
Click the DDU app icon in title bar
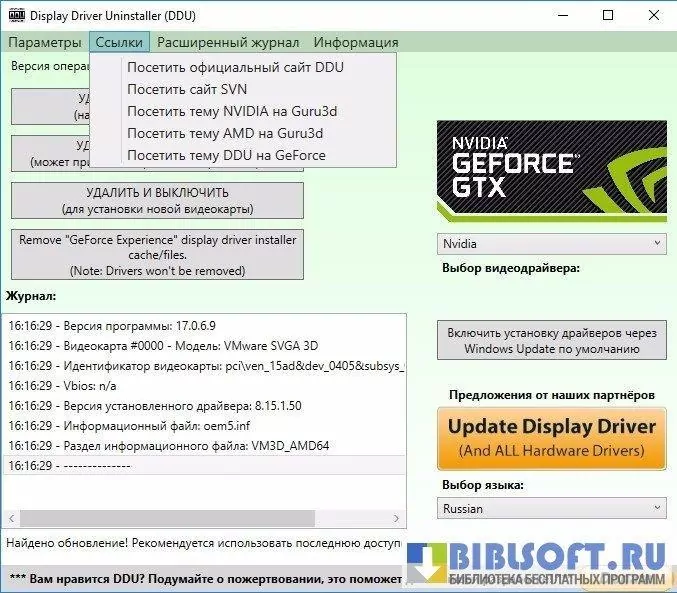click(16, 16)
